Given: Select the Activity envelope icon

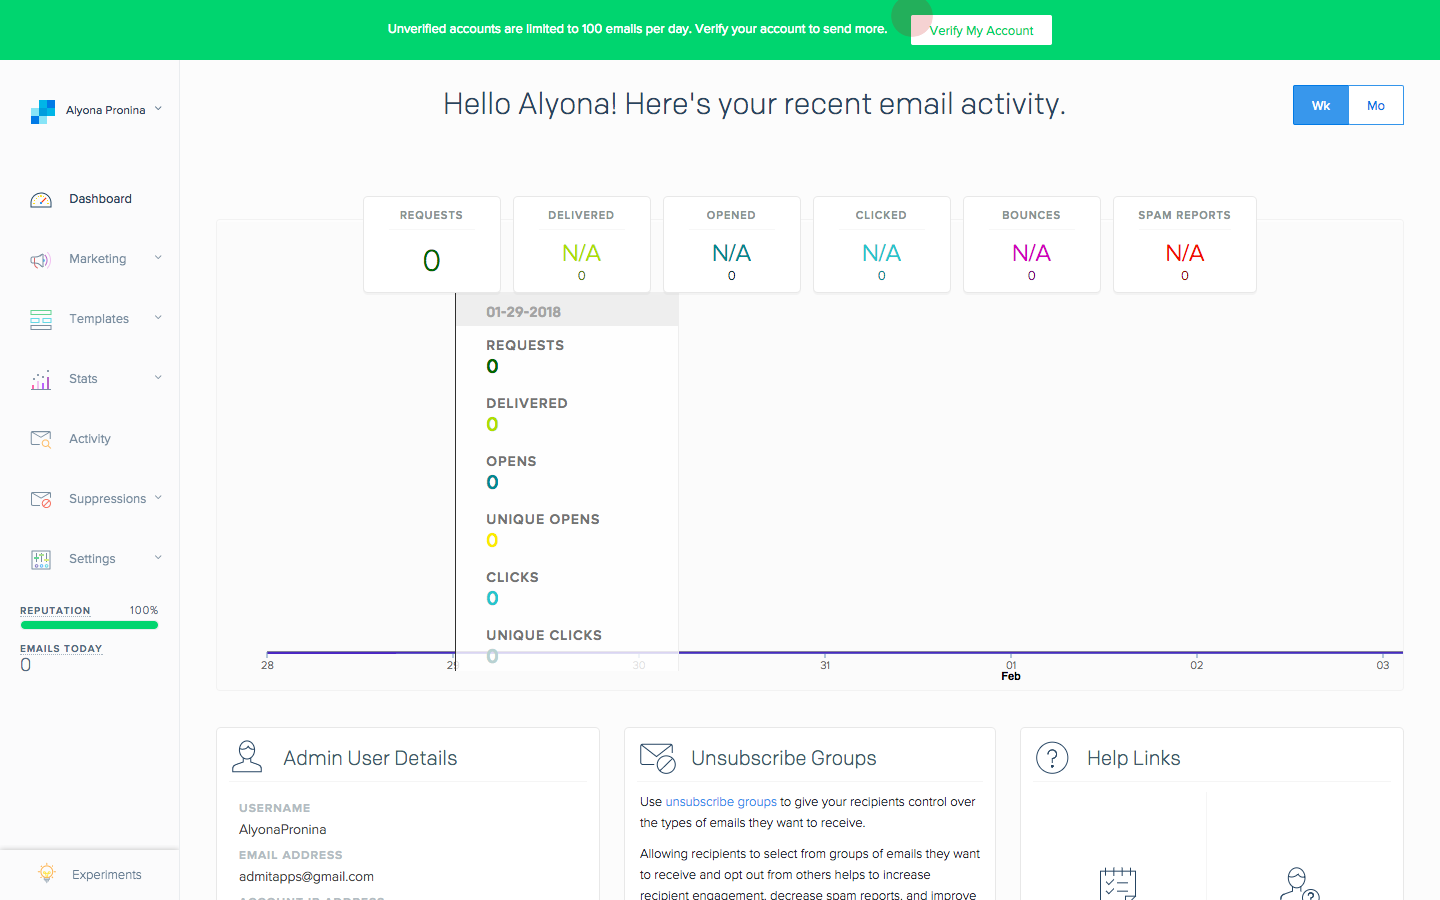Looking at the screenshot, I should pyautogui.click(x=41, y=438).
